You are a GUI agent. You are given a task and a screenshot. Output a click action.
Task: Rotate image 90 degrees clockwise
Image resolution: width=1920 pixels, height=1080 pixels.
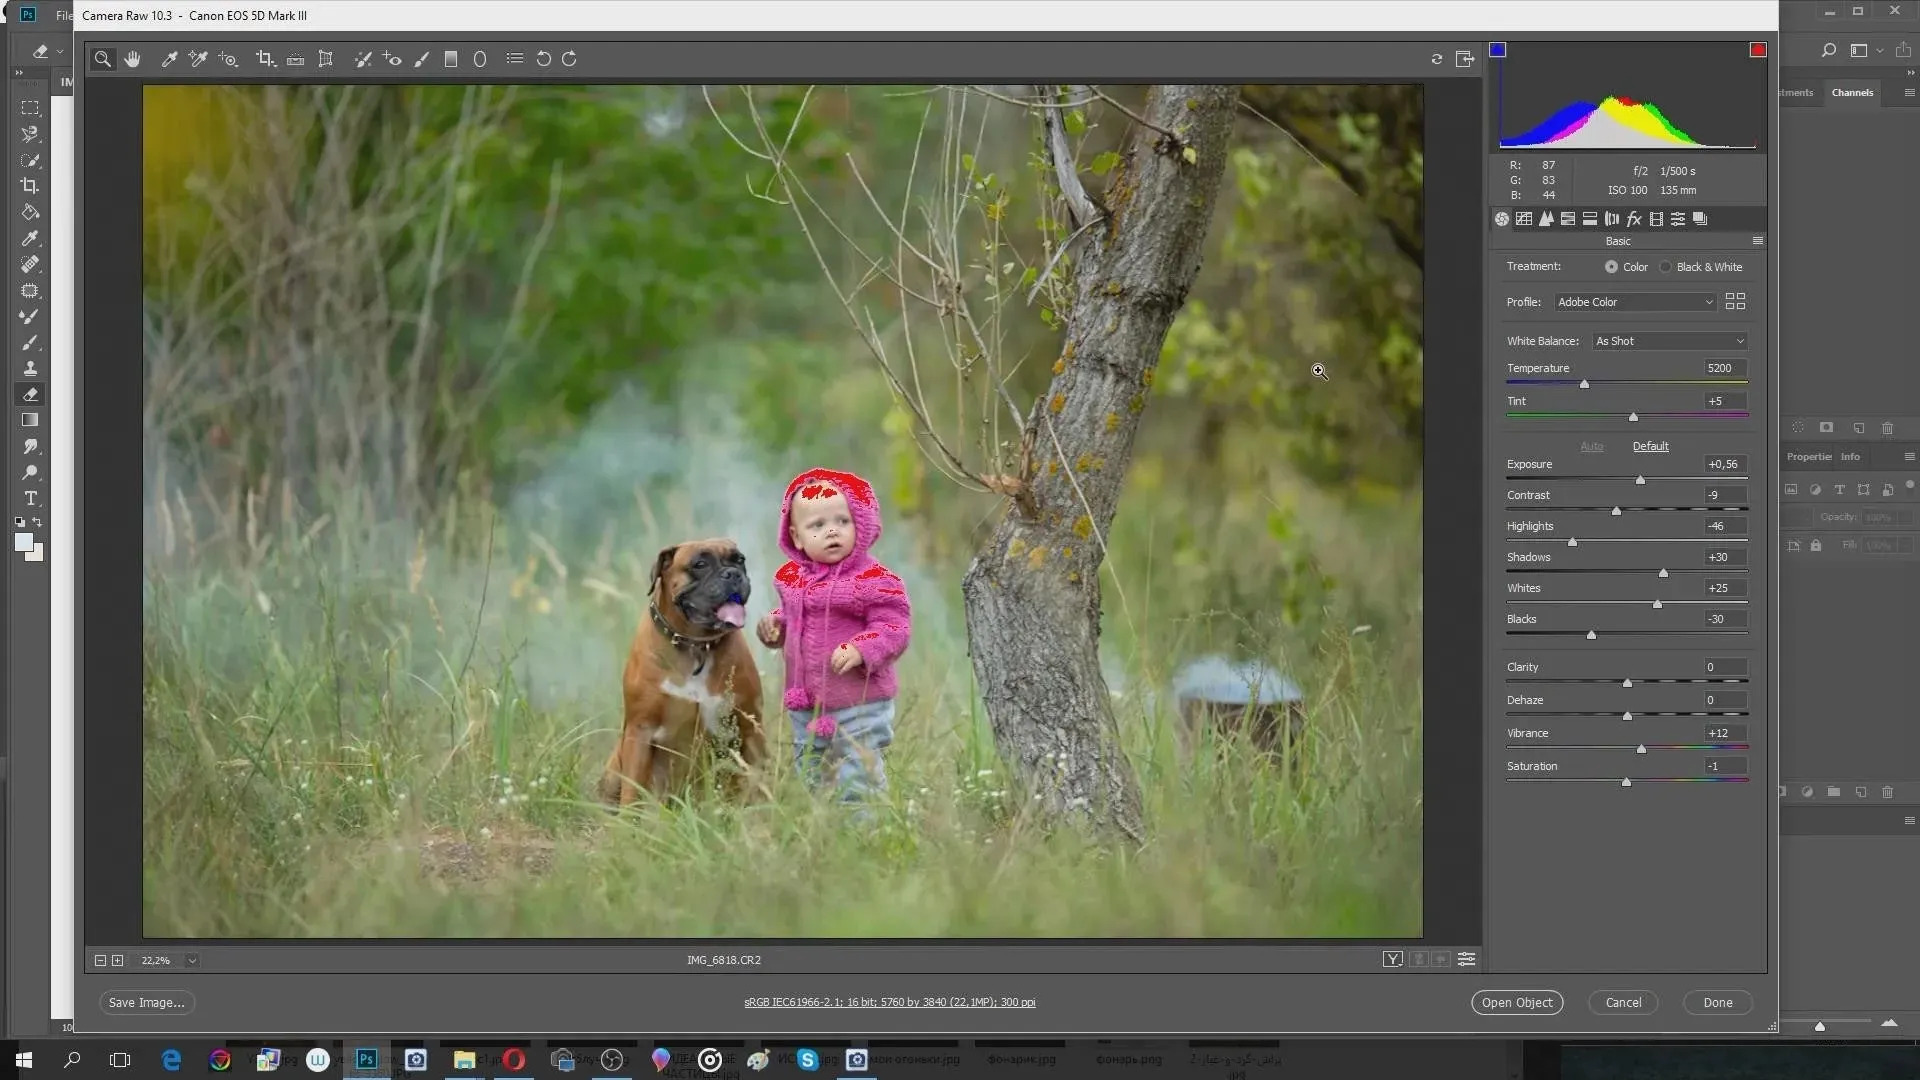click(x=569, y=59)
